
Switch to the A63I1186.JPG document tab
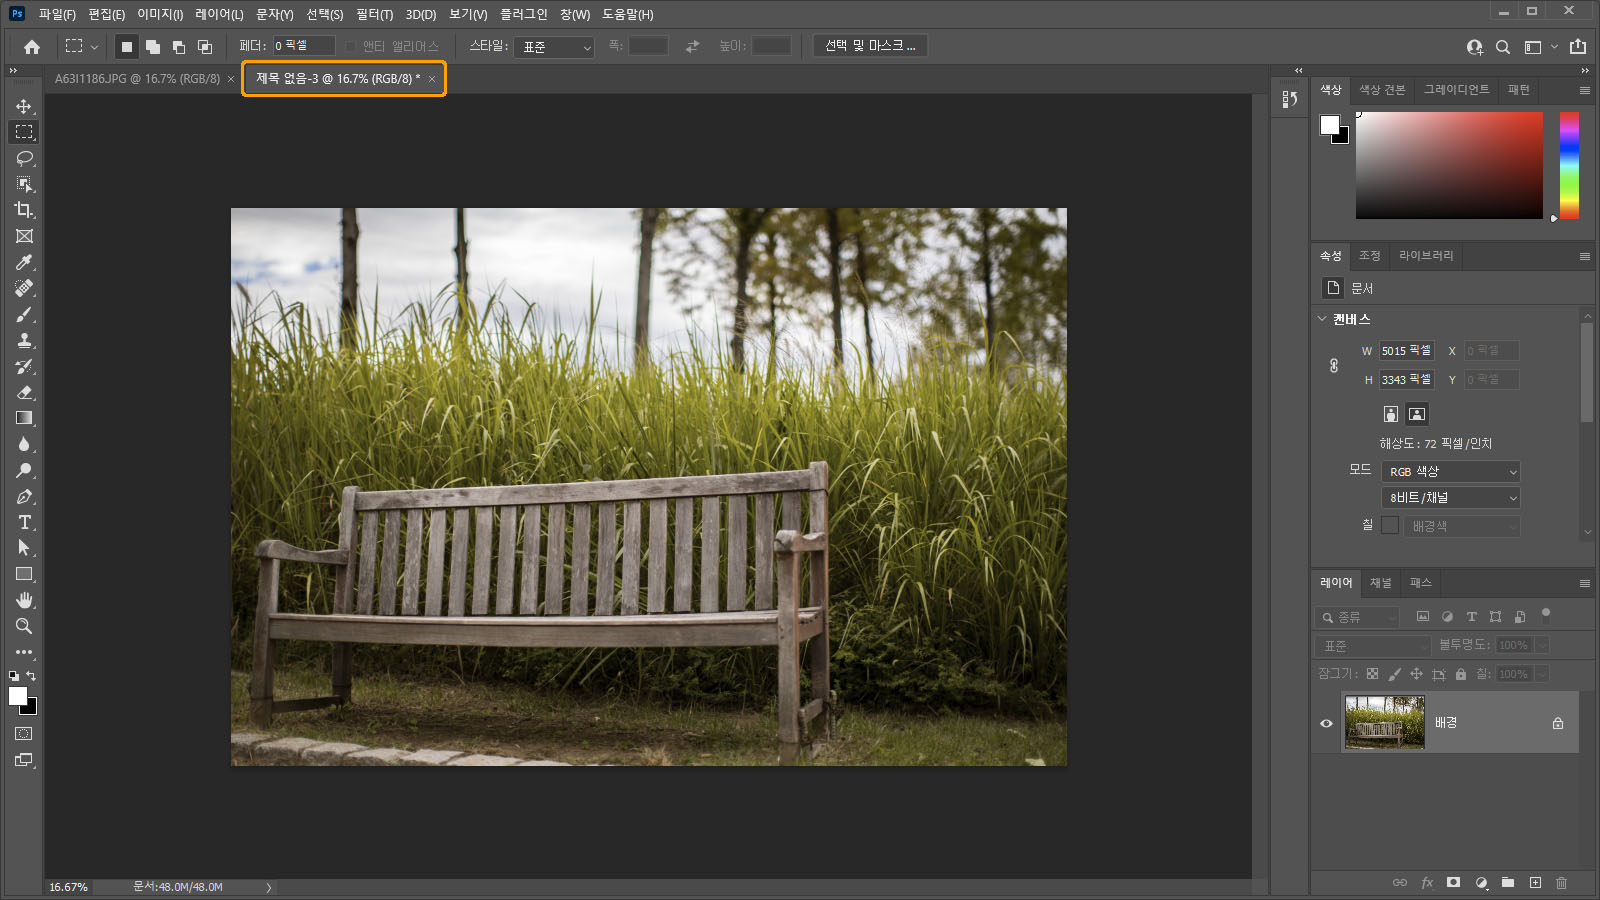pyautogui.click(x=137, y=78)
